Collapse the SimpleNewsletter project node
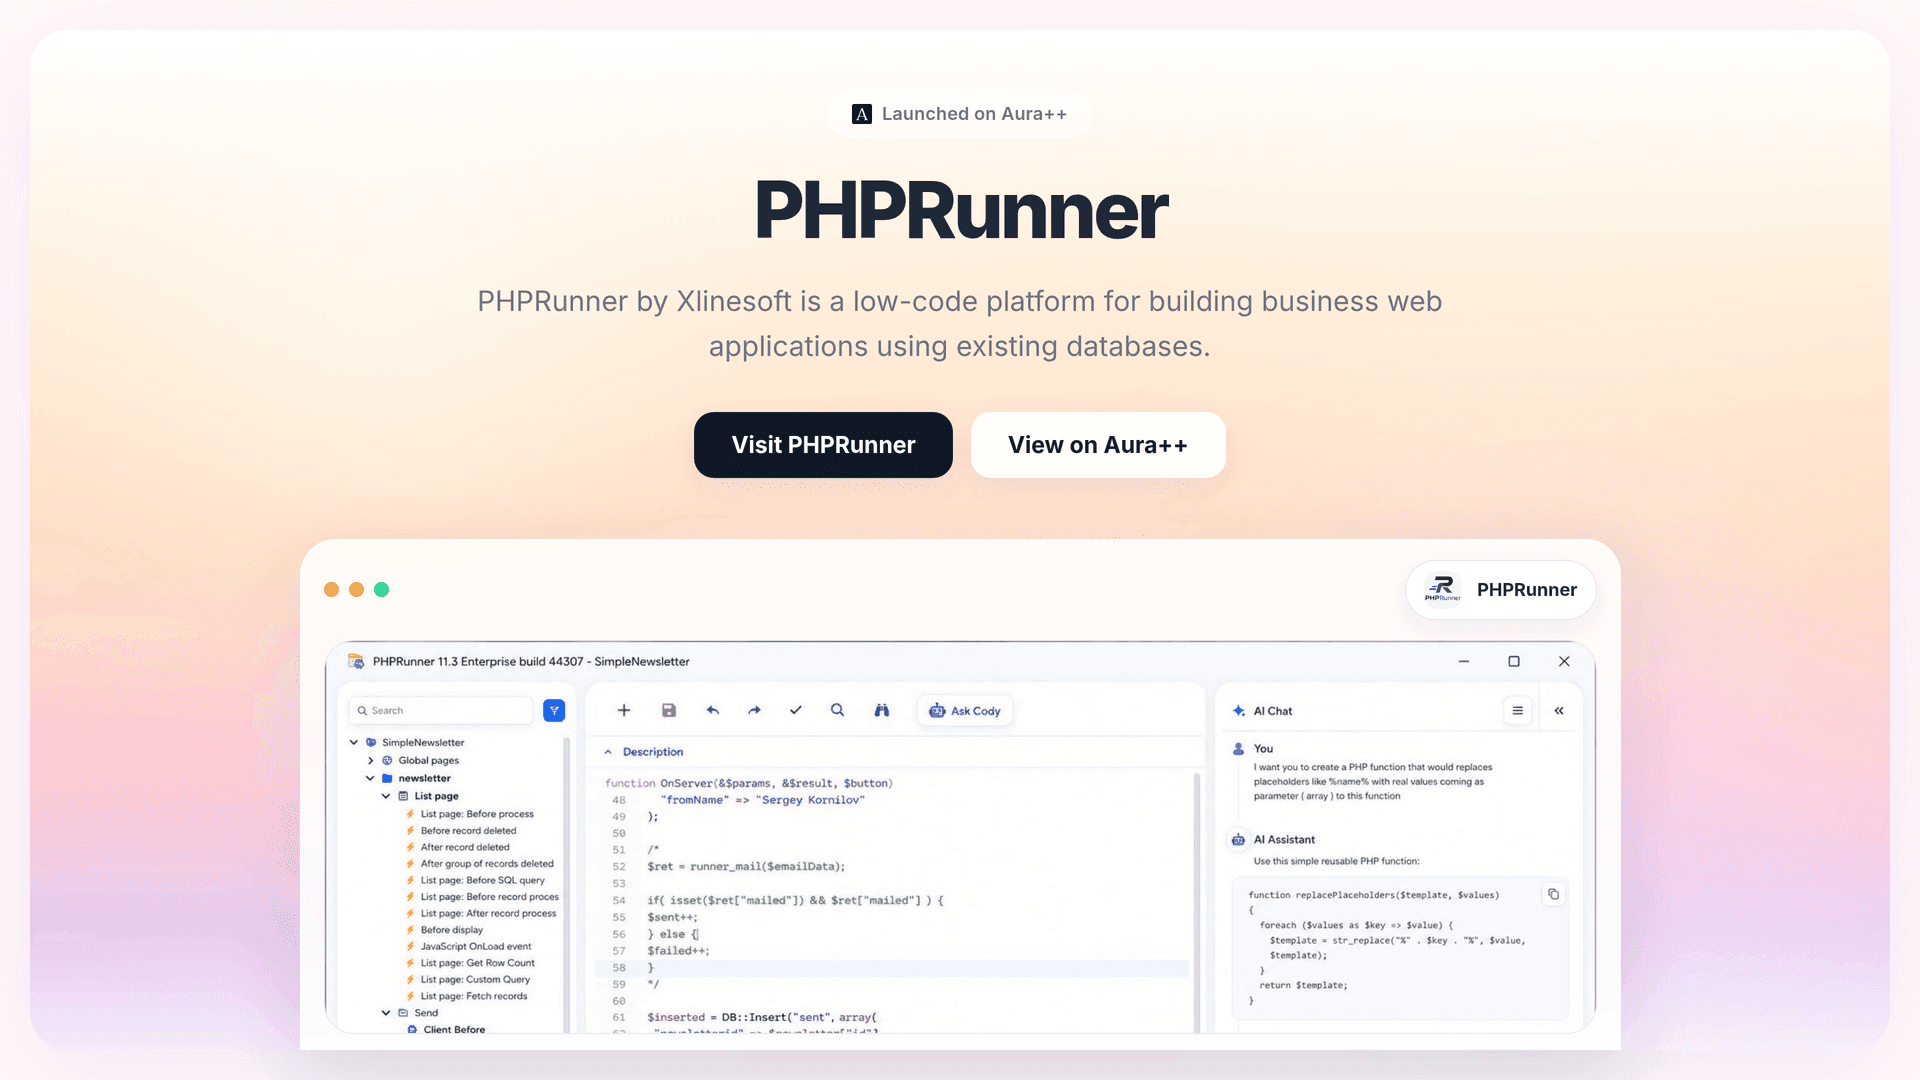The width and height of the screenshot is (1920, 1080). (x=354, y=743)
